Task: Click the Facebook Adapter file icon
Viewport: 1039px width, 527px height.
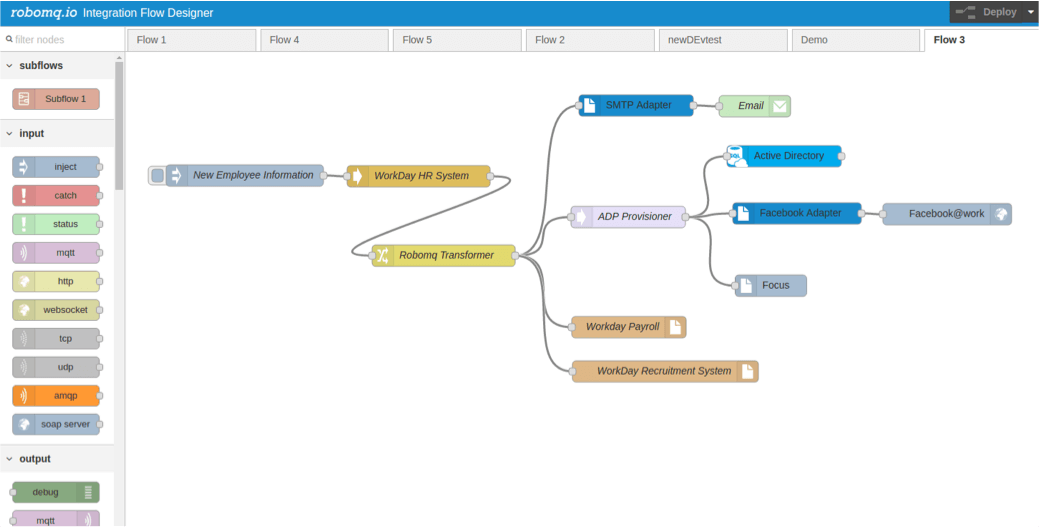Action: coord(743,213)
